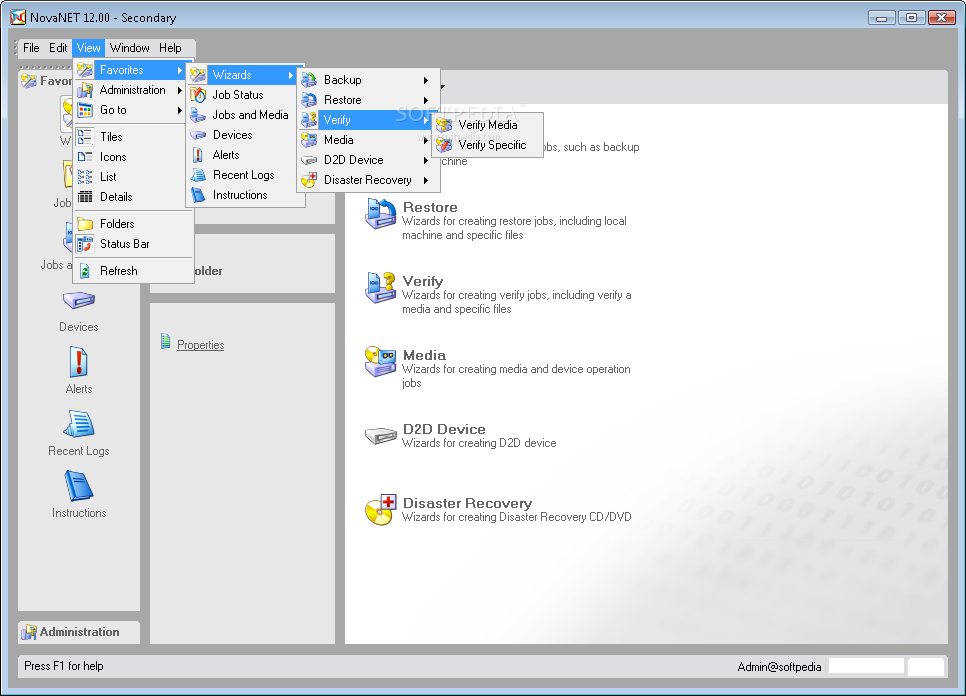Viewport: 966px width, 696px height.
Task: Click Admin@softpedia in status bar
Action: click(x=779, y=667)
